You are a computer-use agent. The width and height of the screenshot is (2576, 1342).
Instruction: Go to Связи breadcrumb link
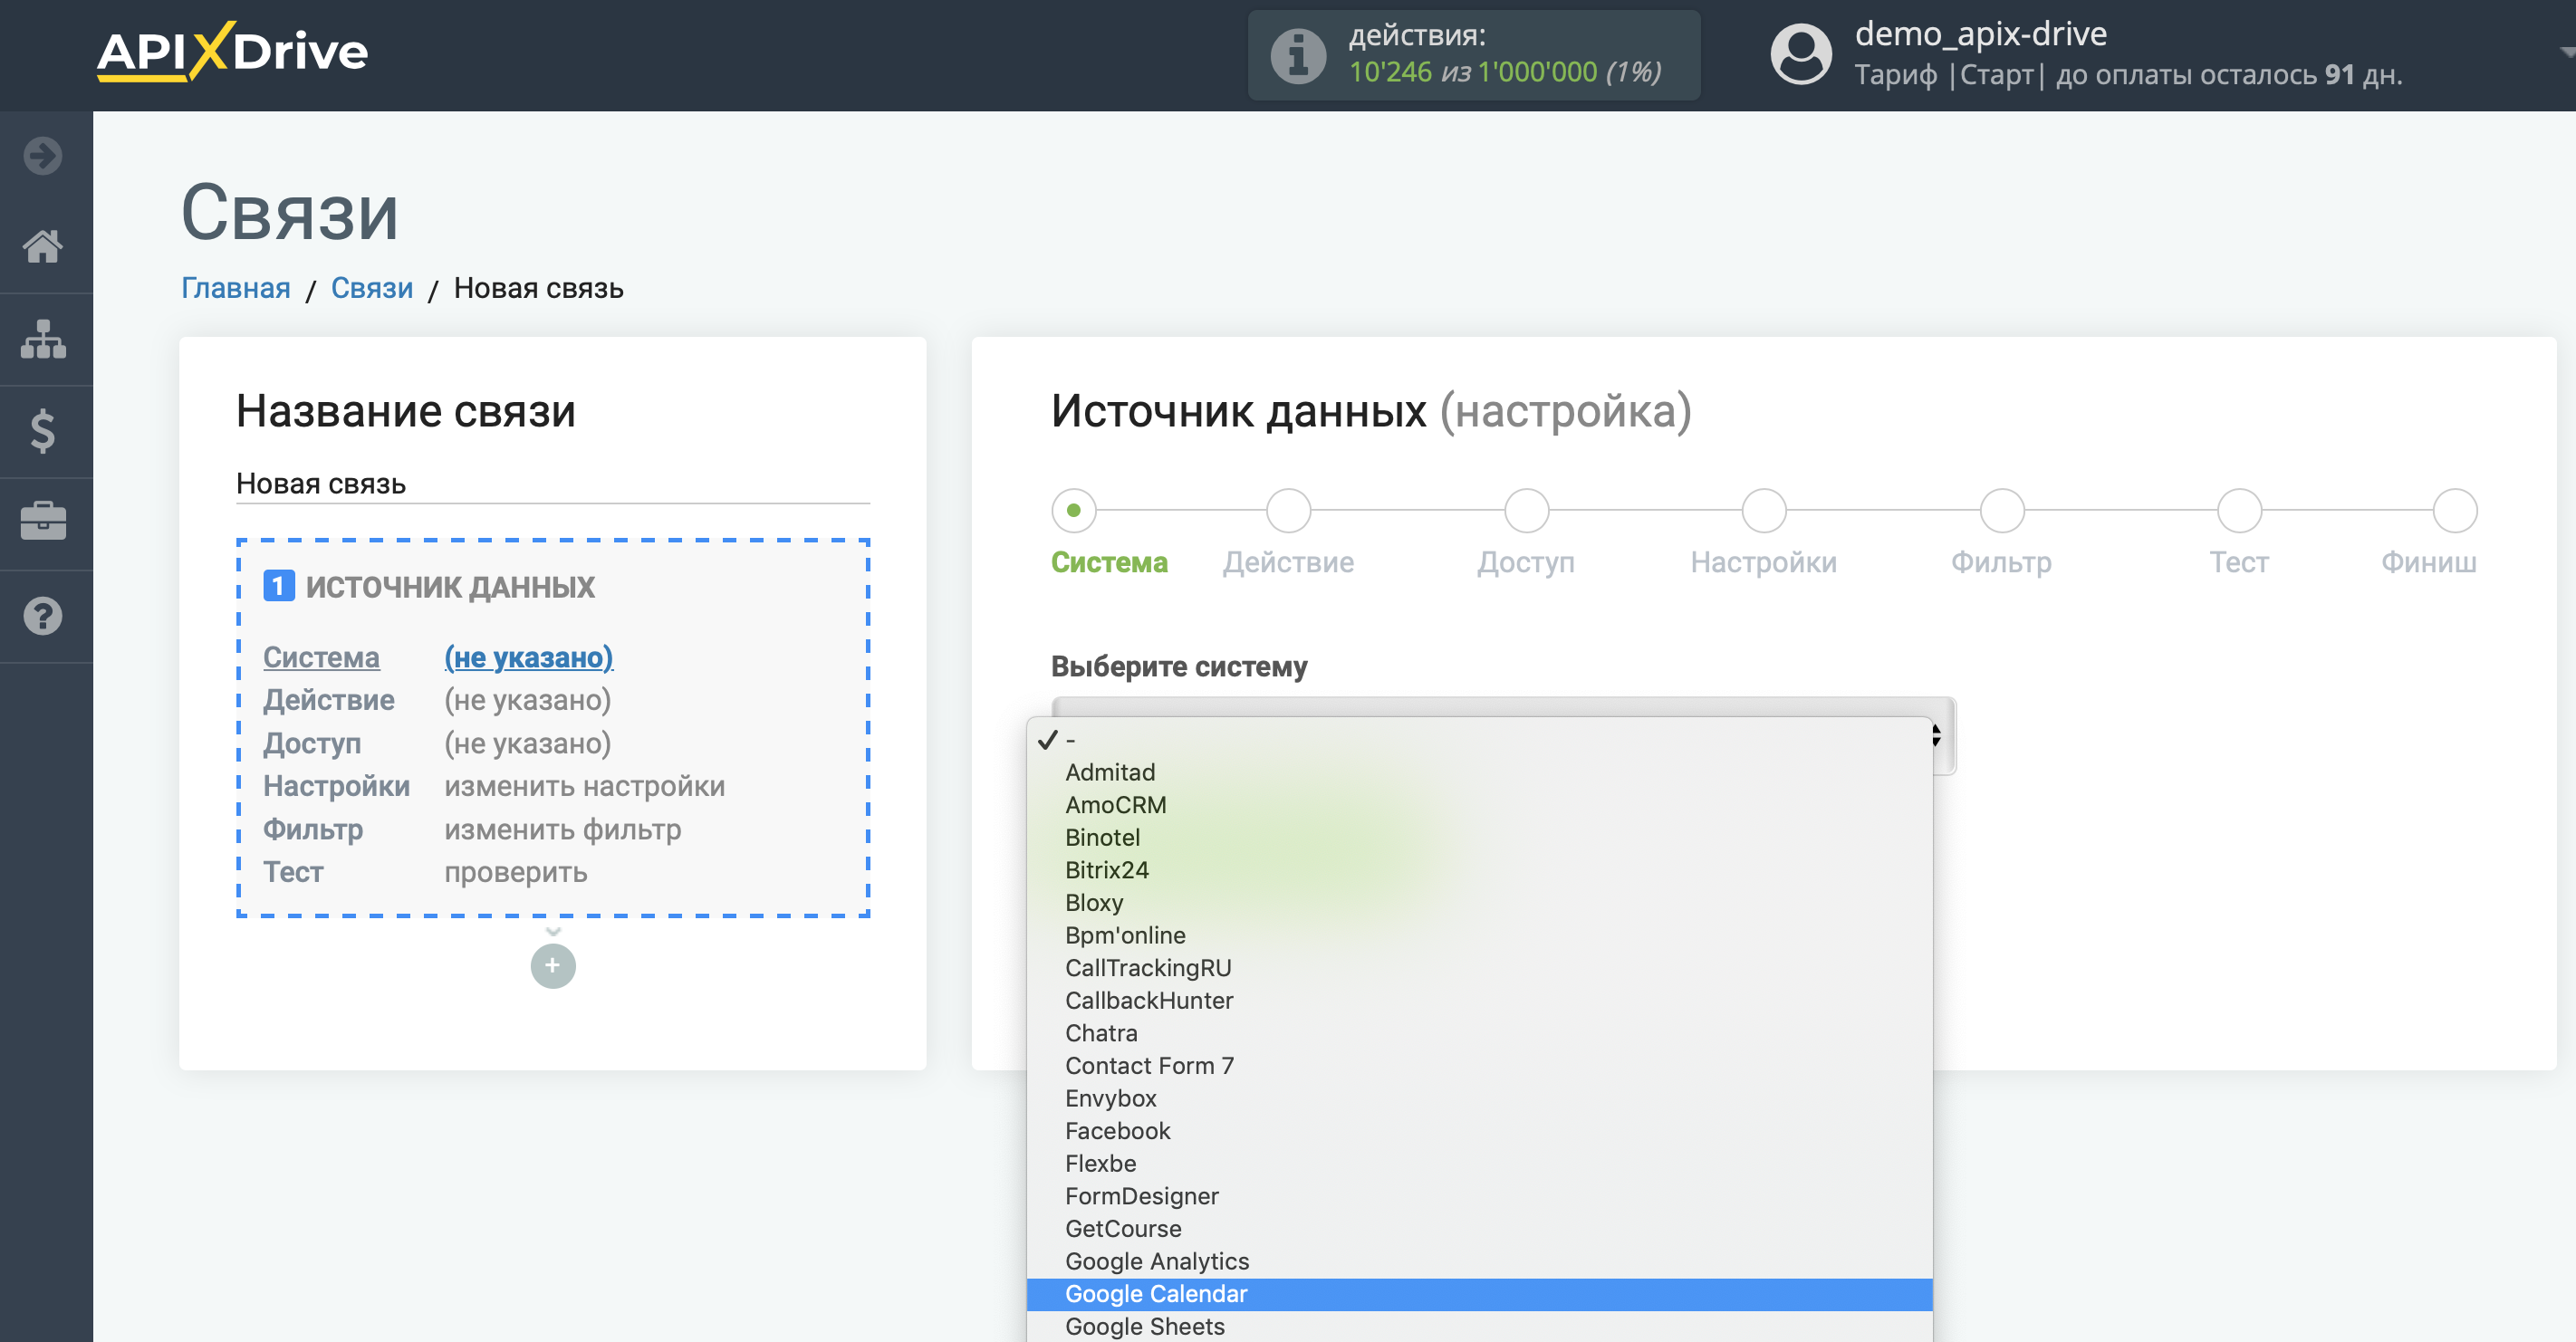coord(372,288)
